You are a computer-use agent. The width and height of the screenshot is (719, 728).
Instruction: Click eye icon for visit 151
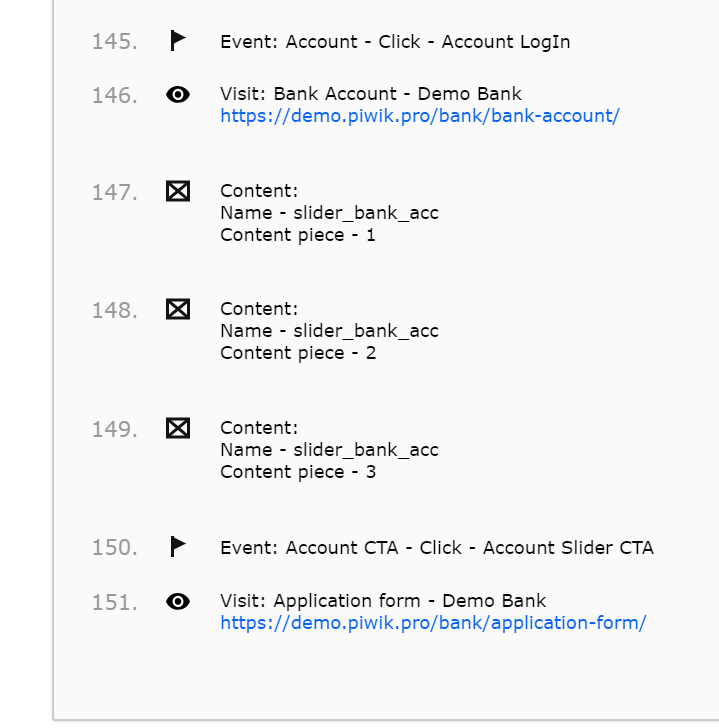click(x=178, y=601)
